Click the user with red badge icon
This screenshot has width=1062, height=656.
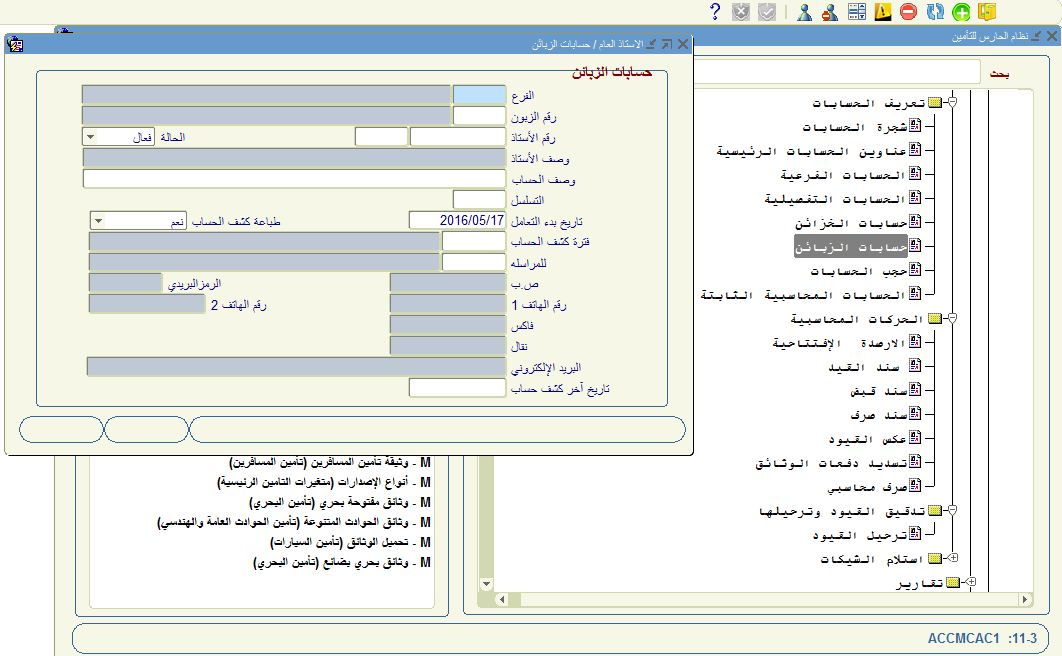(x=829, y=12)
